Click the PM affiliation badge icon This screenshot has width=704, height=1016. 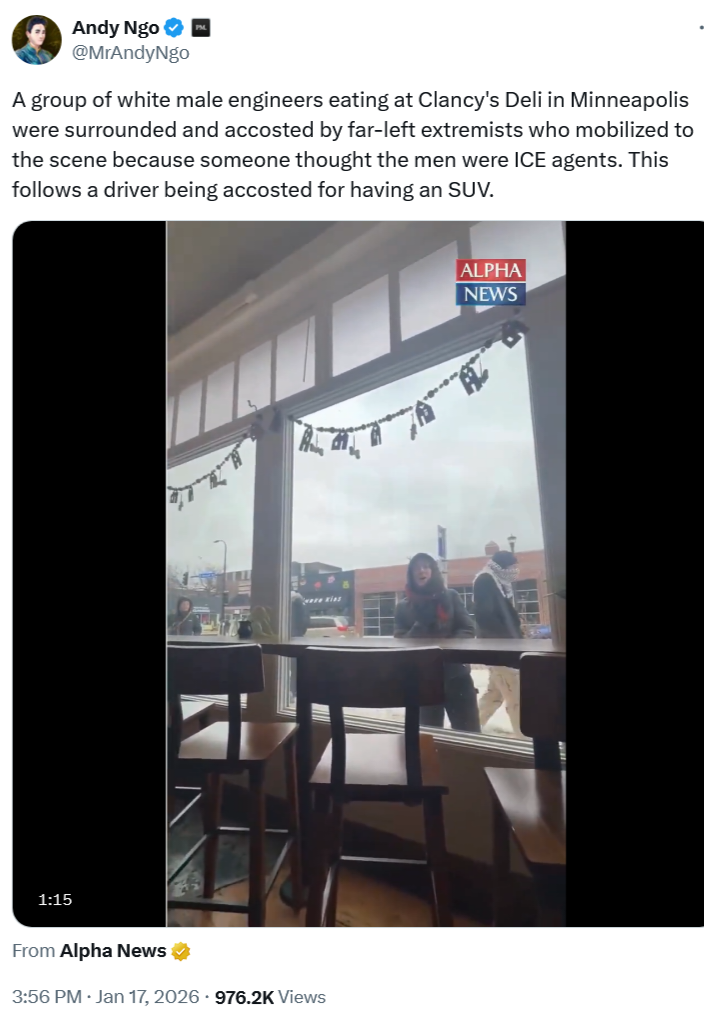coord(201,28)
